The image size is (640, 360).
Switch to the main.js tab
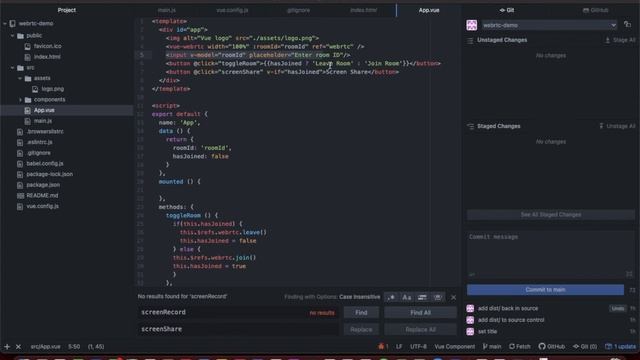pyautogui.click(x=167, y=10)
